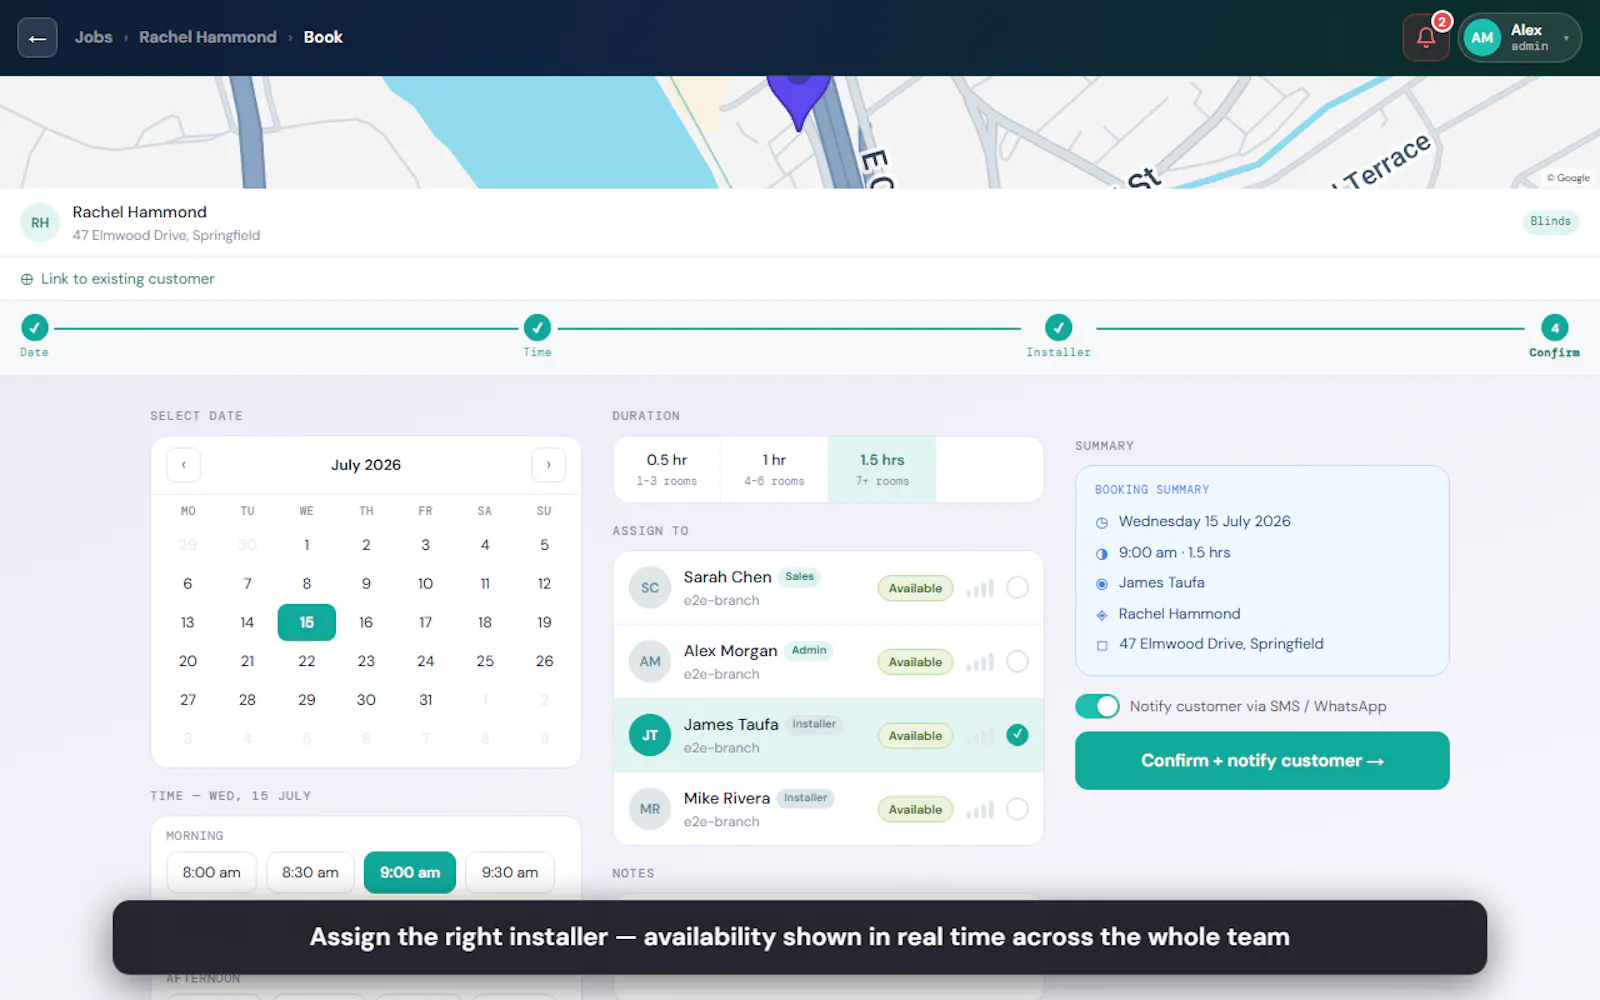Select Alex Morgan's radio button
1600x1000 pixels.
pyautogui.click(x=1017, y=661)
